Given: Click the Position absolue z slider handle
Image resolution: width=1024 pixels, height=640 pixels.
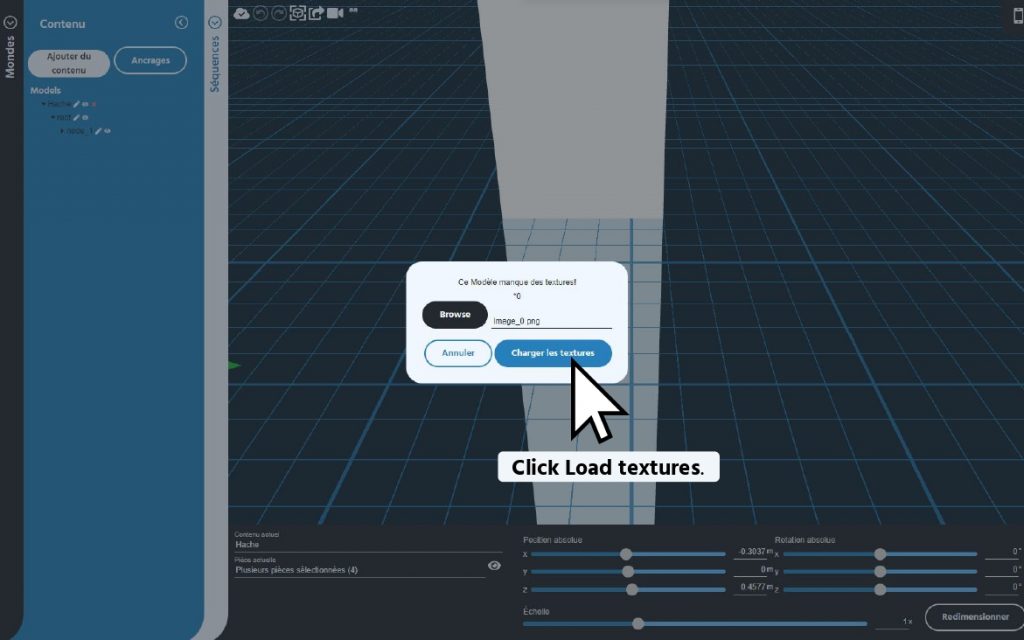Looking at the screenshot, I should click(x=632, y=590).
